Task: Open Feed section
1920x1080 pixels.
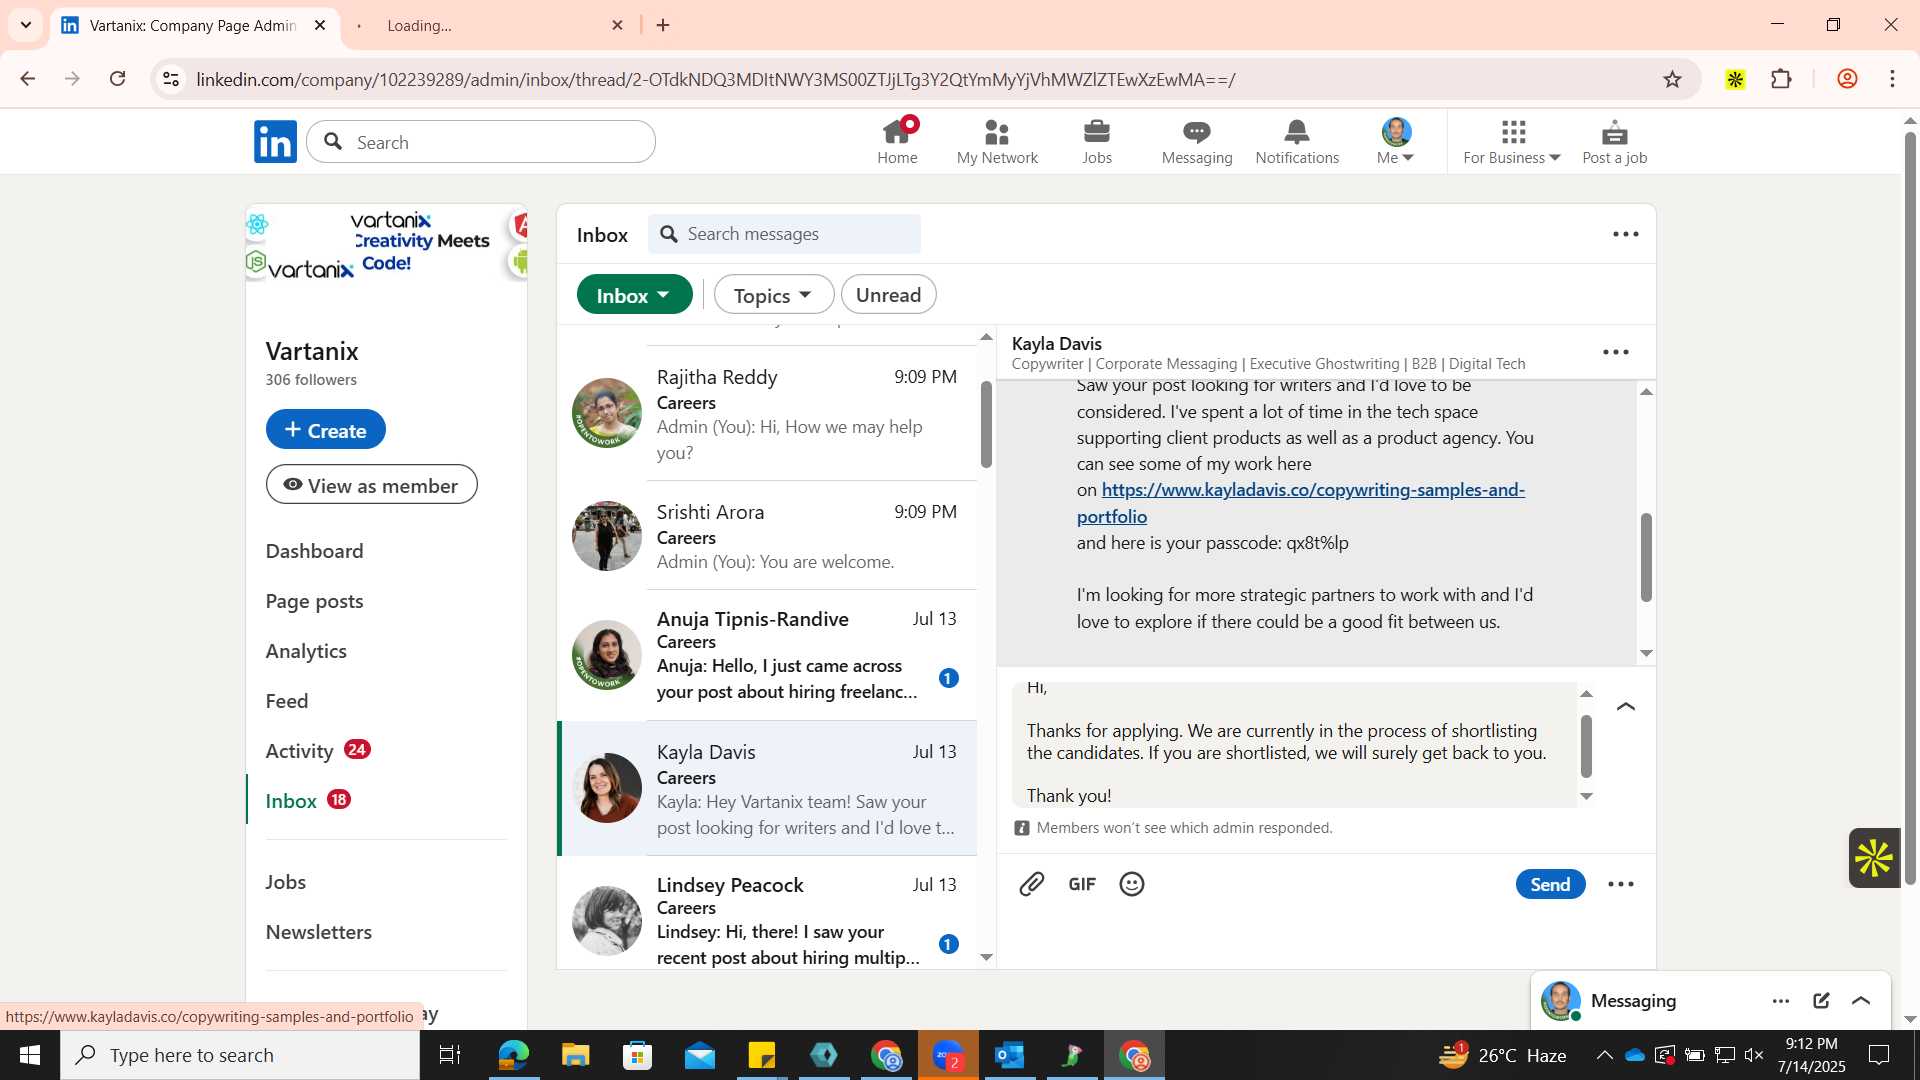Action: [x=287, y=701]
